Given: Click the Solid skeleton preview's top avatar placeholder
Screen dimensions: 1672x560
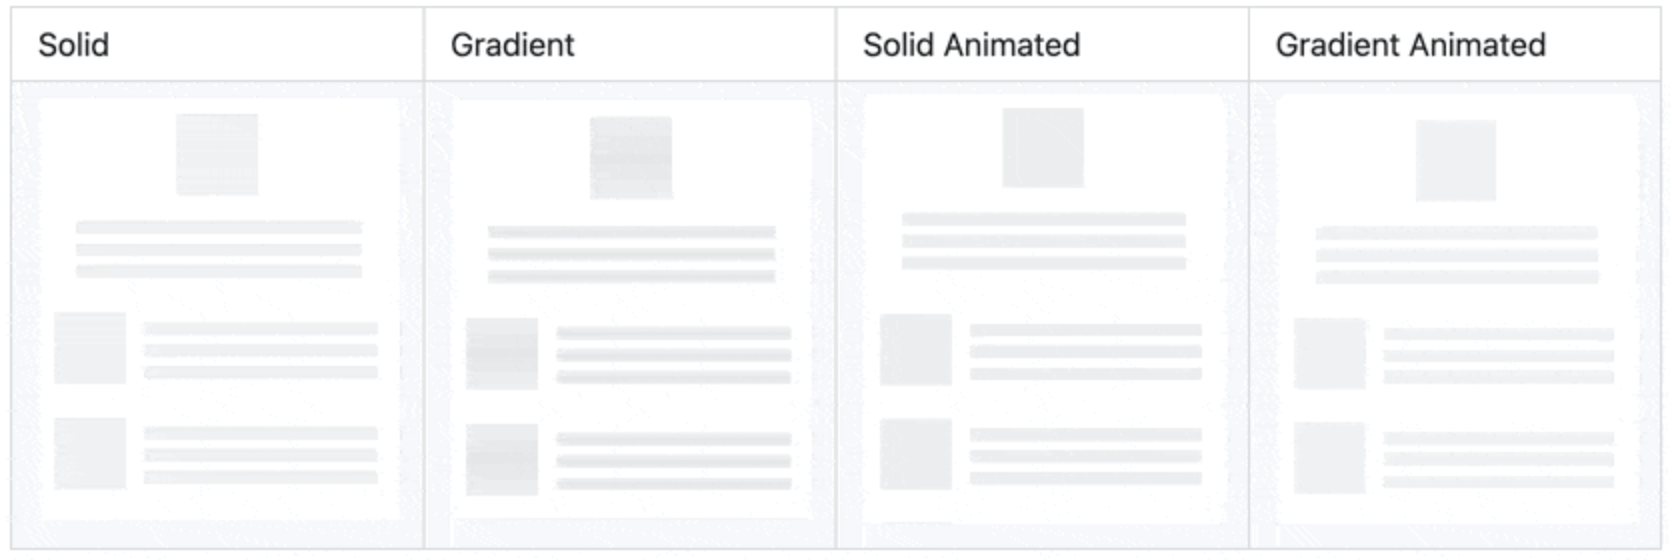Looking at the screenshot, I should pos(217,154).
